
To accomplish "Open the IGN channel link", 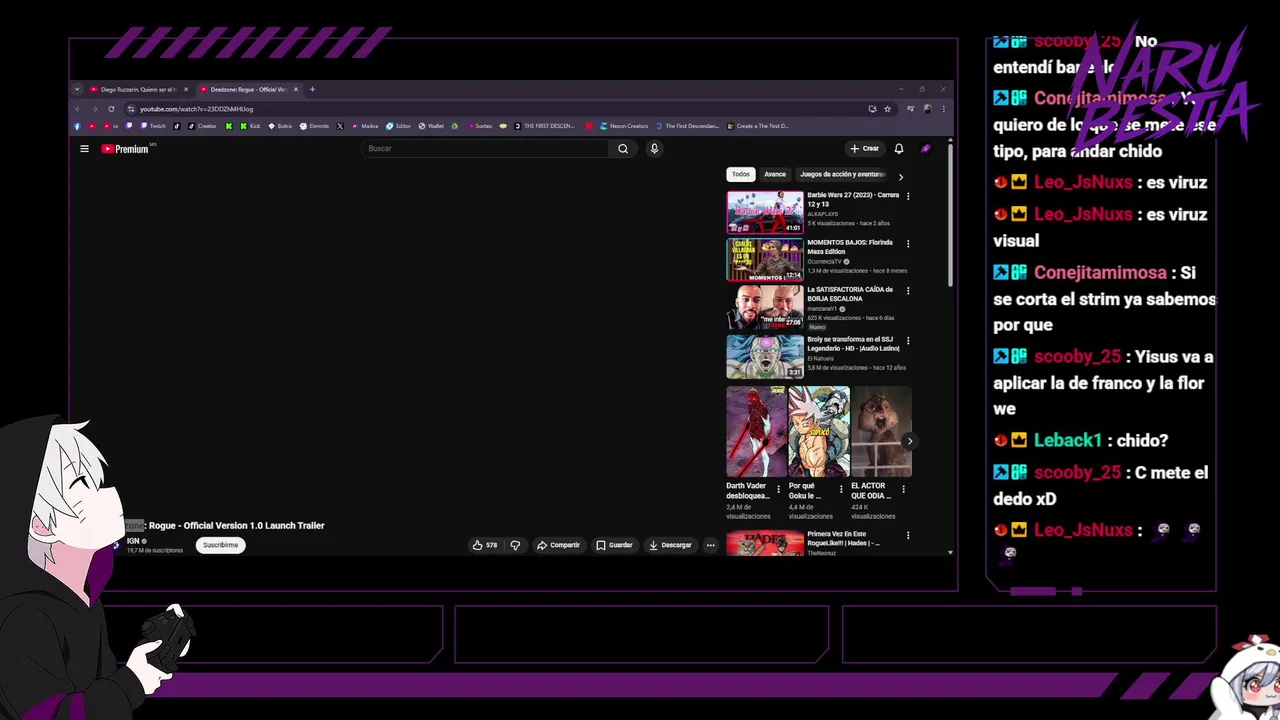I will pos(133,541).
